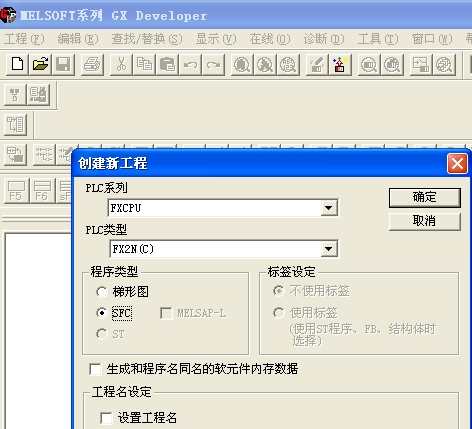Click the 取消 cancel button
Screen dimensions: 472x429
pos(425,221)
